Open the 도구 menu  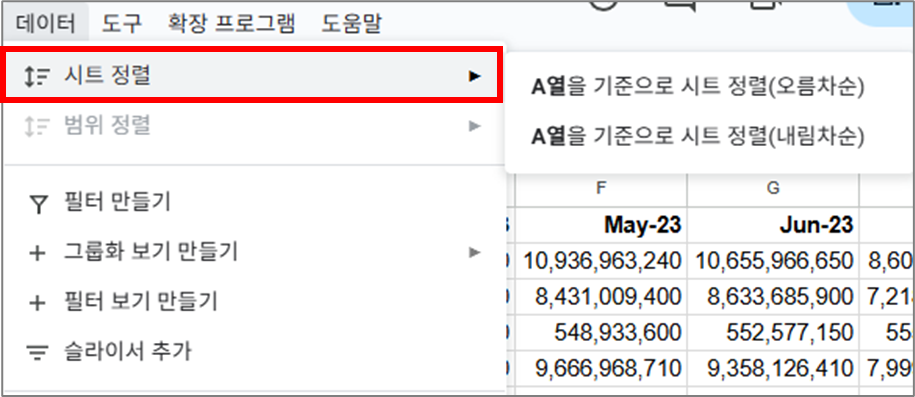click(122, 23)
